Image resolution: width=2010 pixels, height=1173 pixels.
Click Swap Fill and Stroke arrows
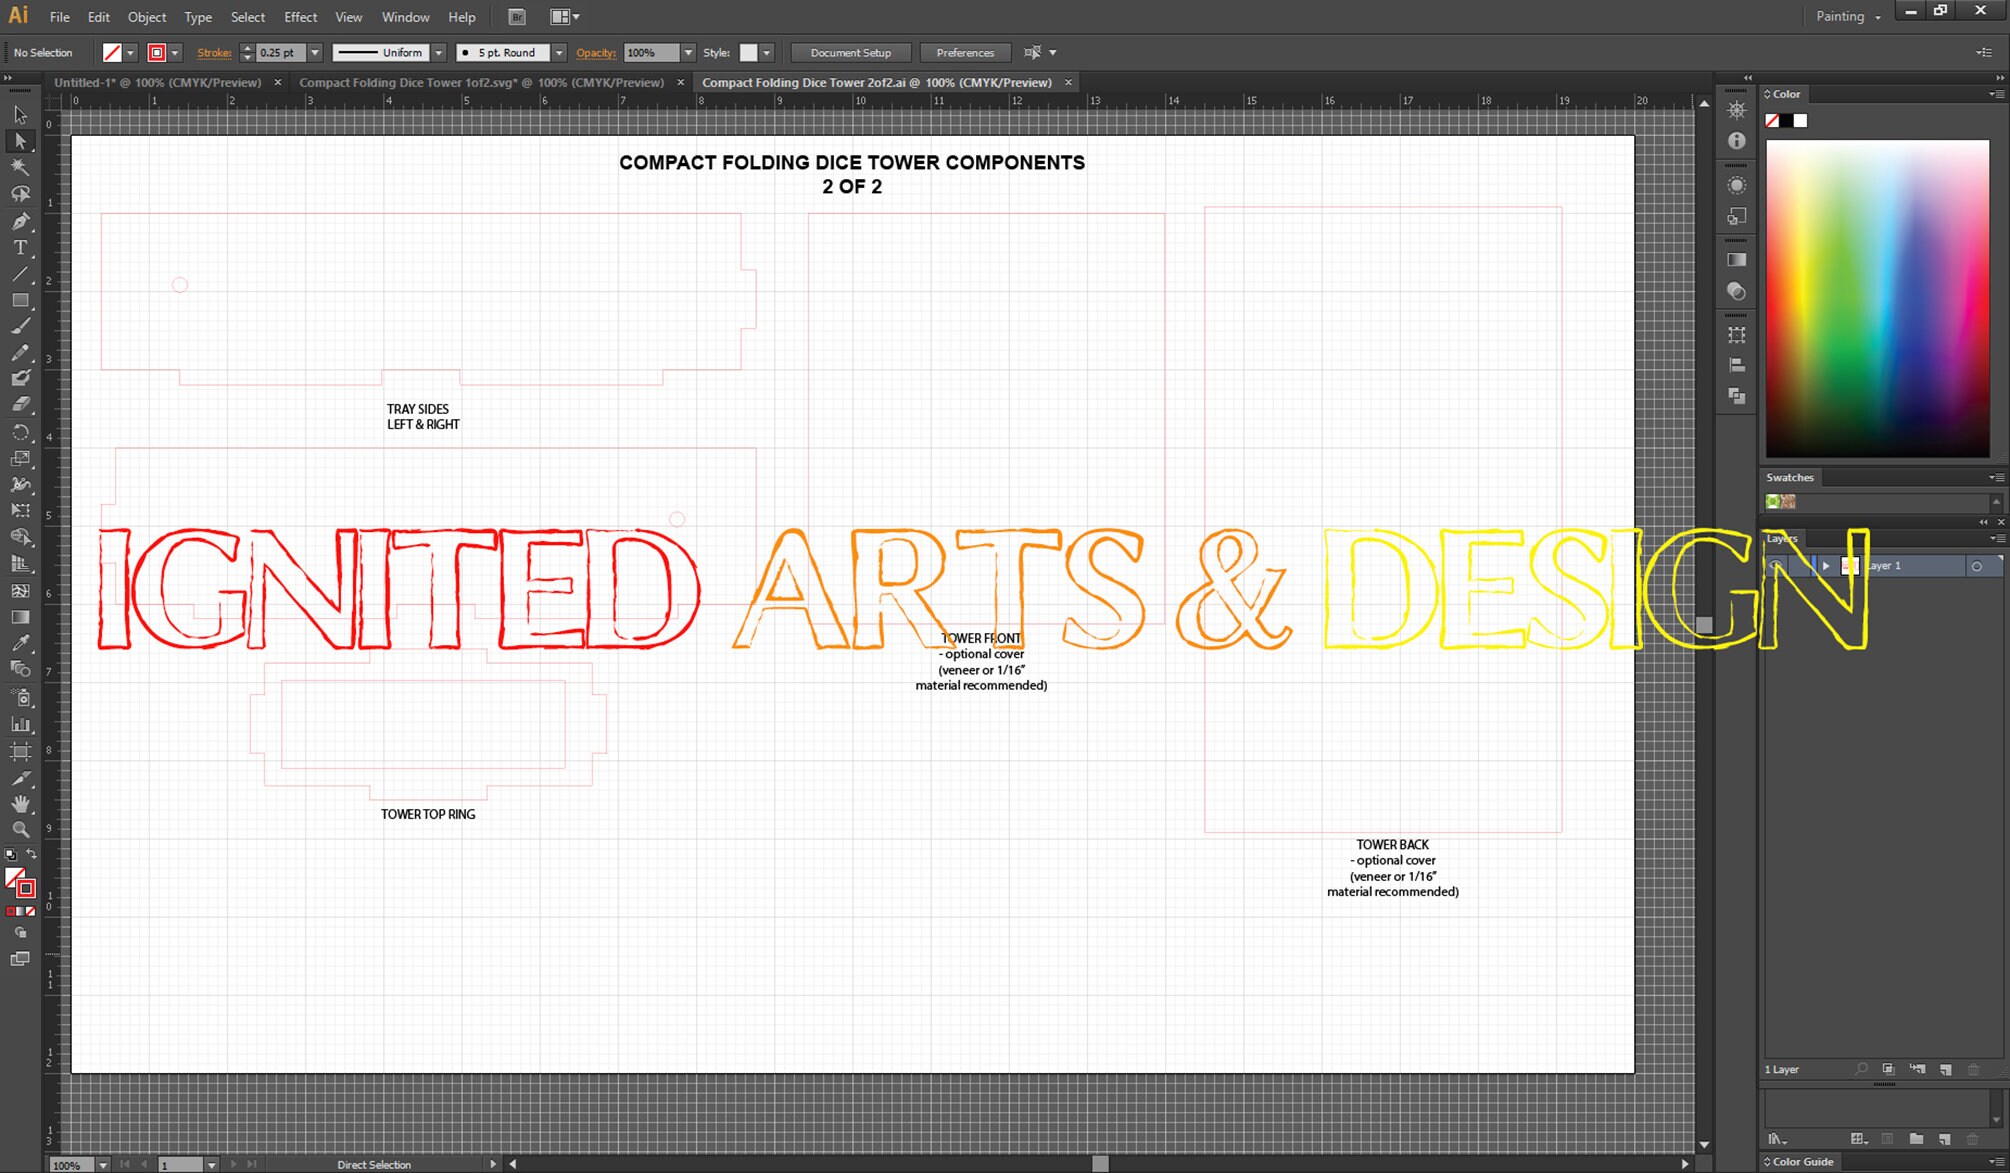click(31, 855)
